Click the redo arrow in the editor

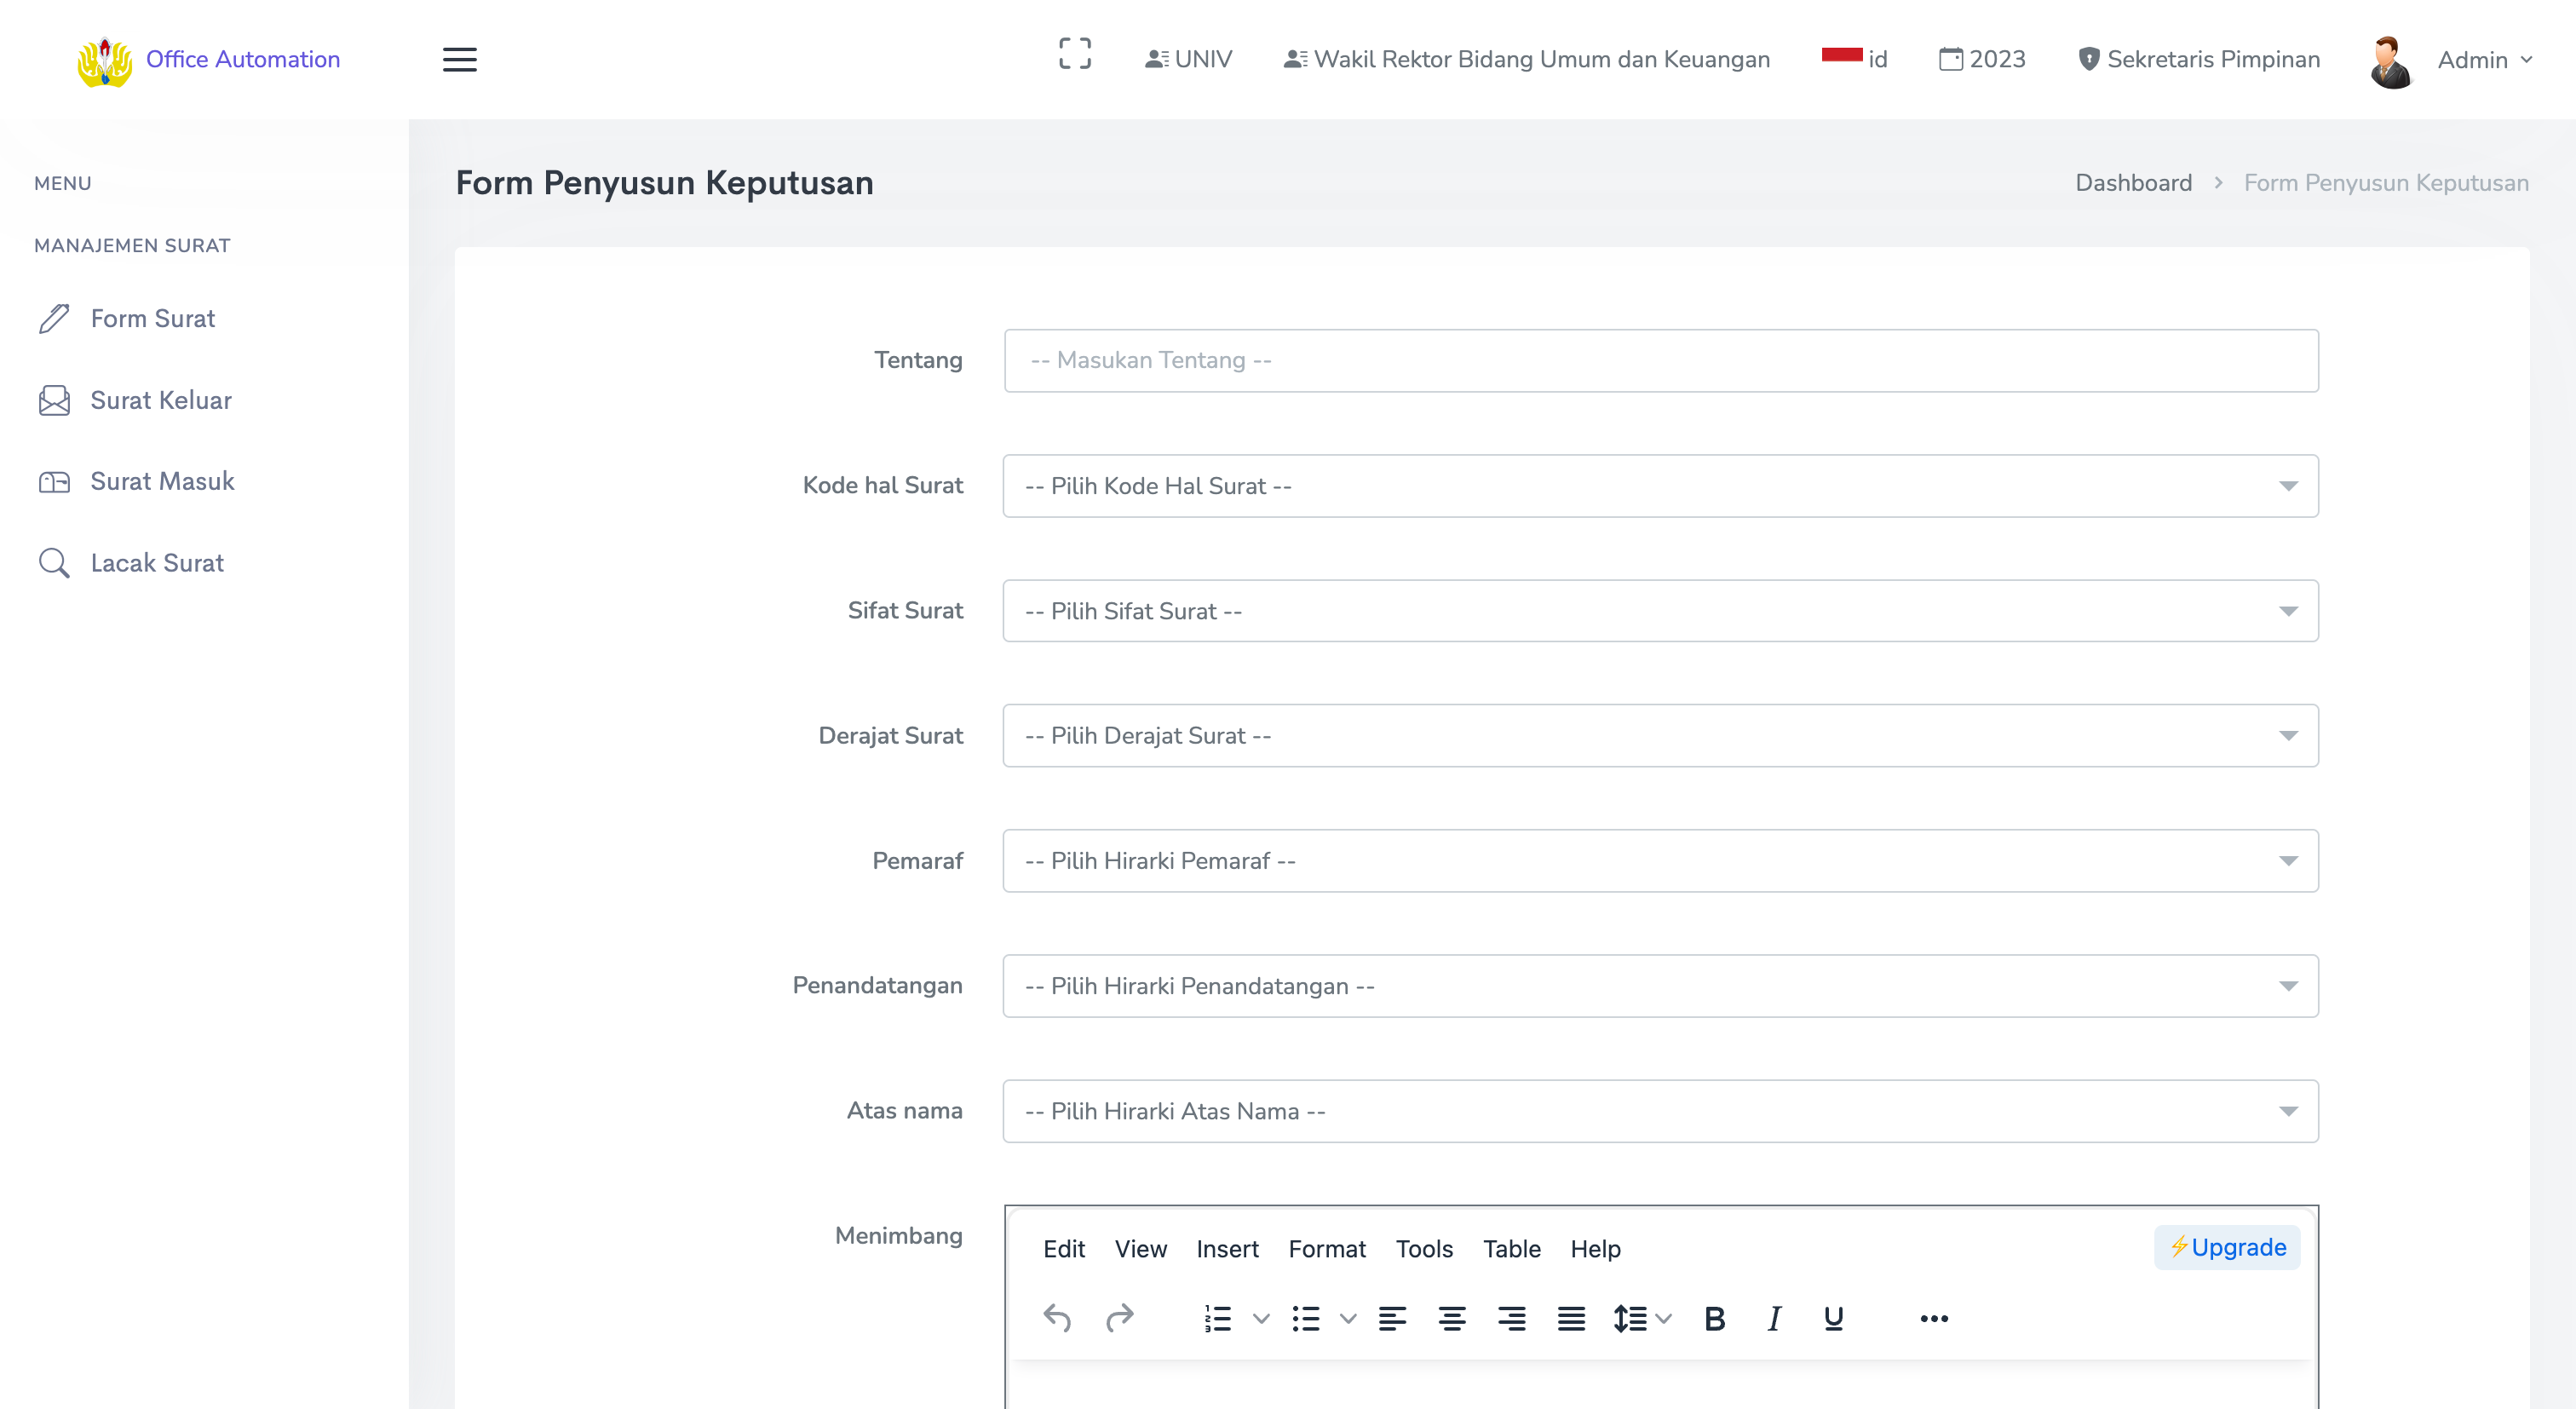click(1119, 1318)
